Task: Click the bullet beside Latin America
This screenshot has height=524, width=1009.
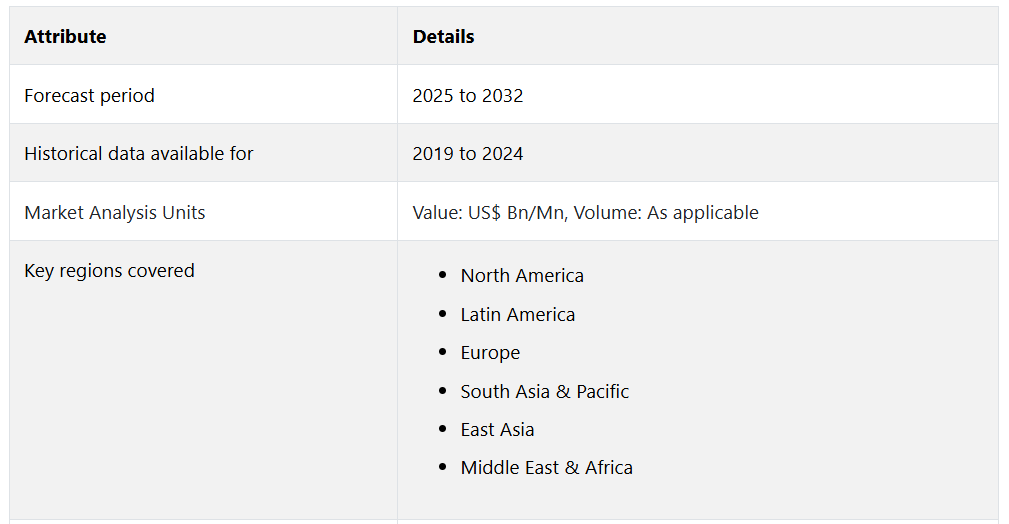Action: [443, 314]
